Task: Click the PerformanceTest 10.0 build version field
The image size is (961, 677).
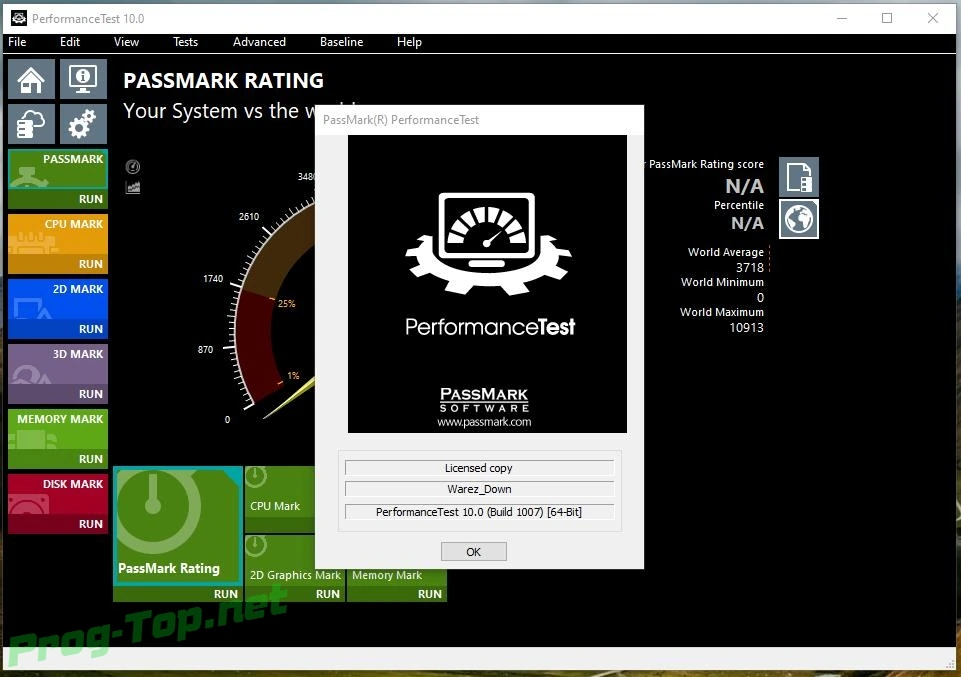Action: (x=479, y=512)
